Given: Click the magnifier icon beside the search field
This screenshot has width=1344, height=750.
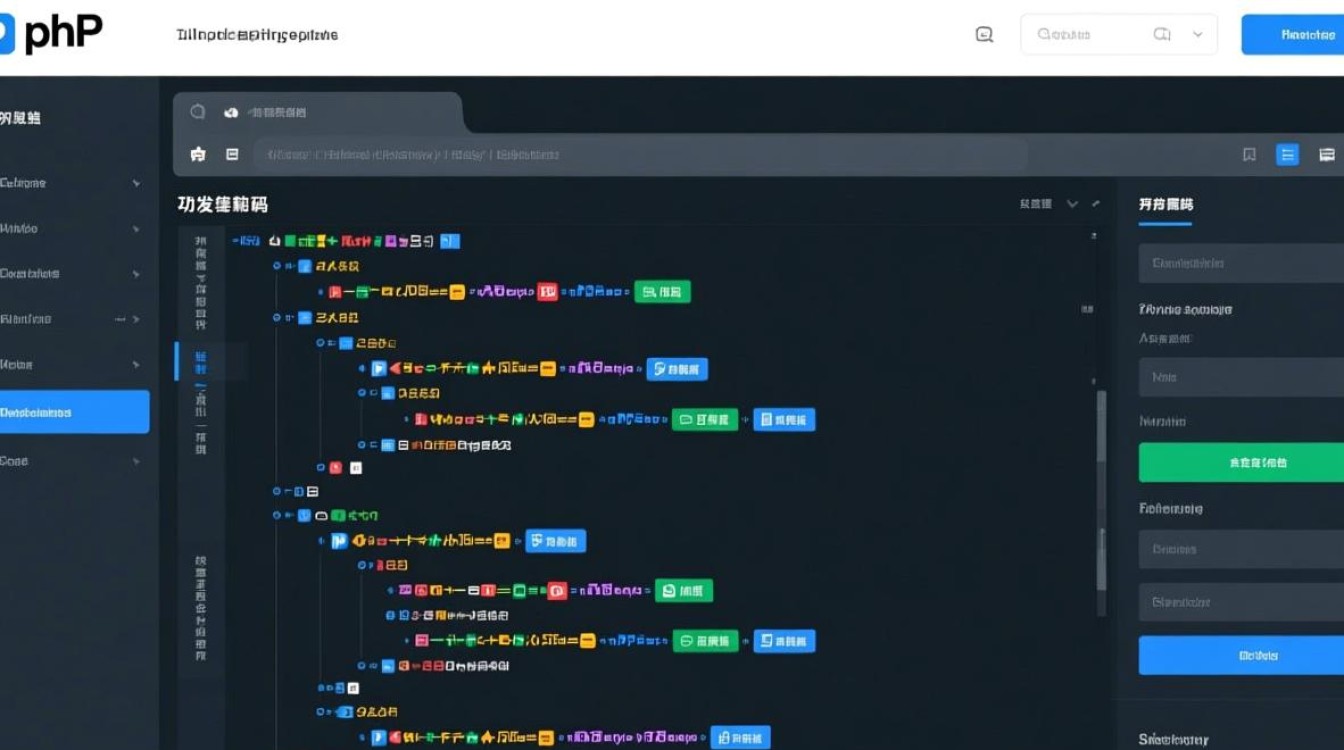Looking at the screenshot, I should coord(1160,34).
